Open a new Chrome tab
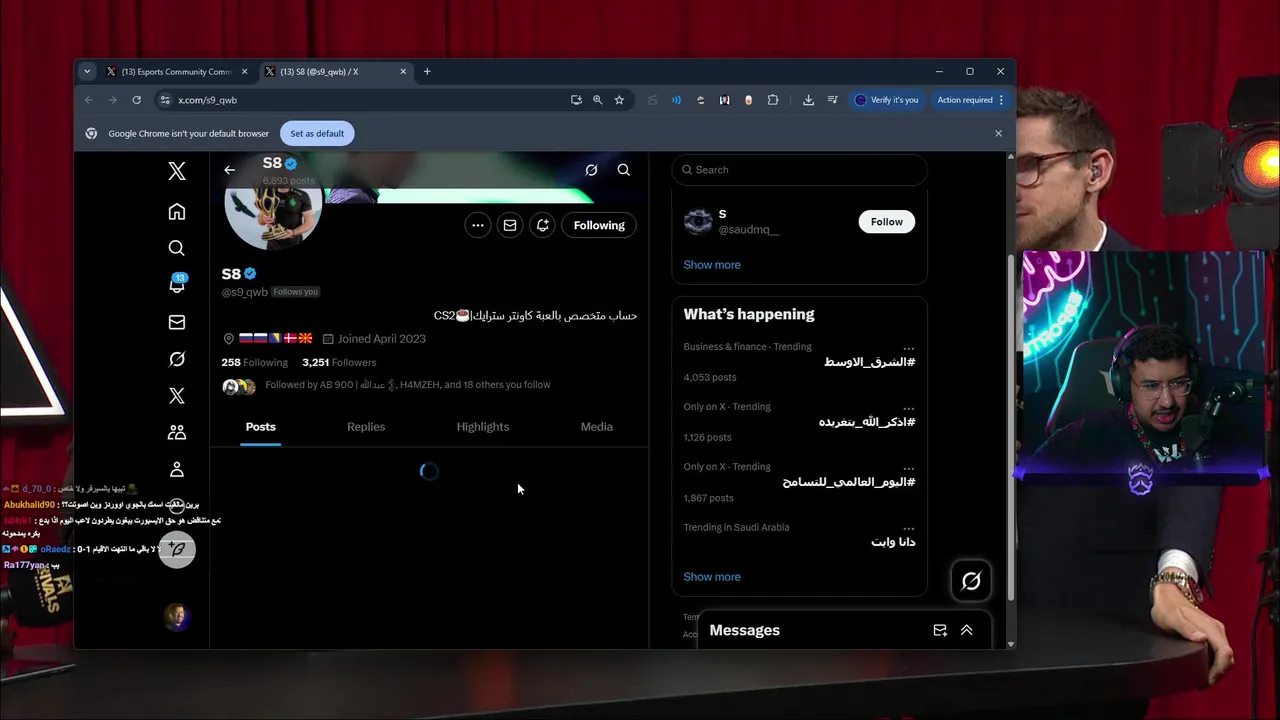The width and height of the screenshot is (1280, 720). (427, 72)
